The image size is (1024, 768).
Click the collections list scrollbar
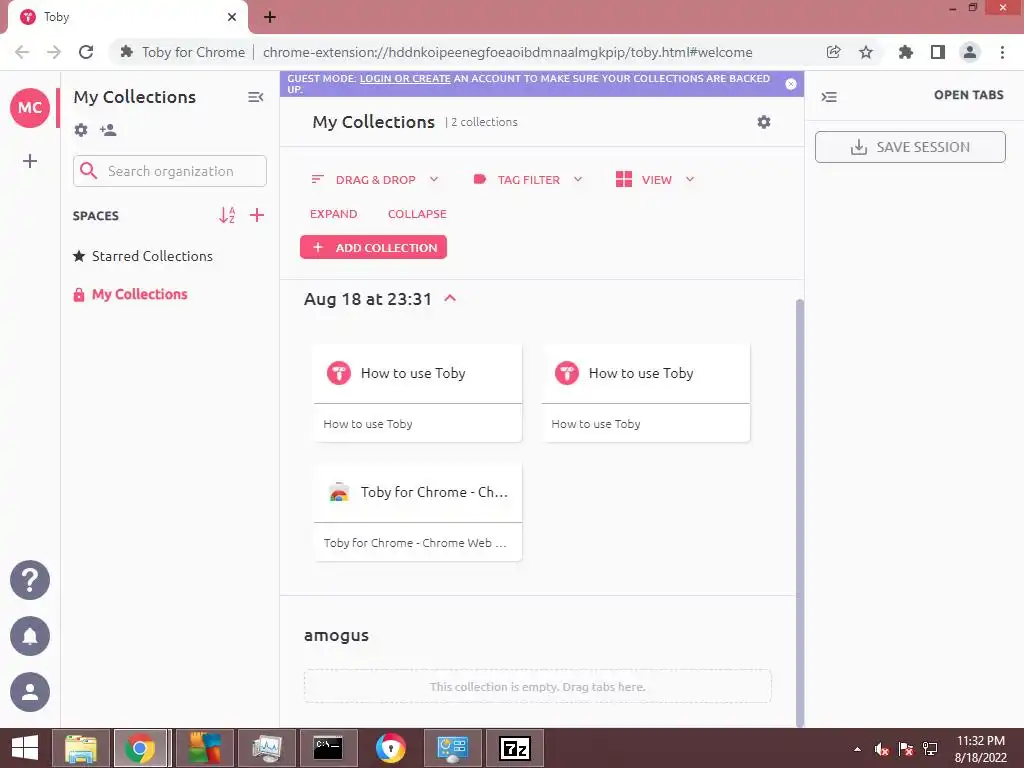point(800,513)
